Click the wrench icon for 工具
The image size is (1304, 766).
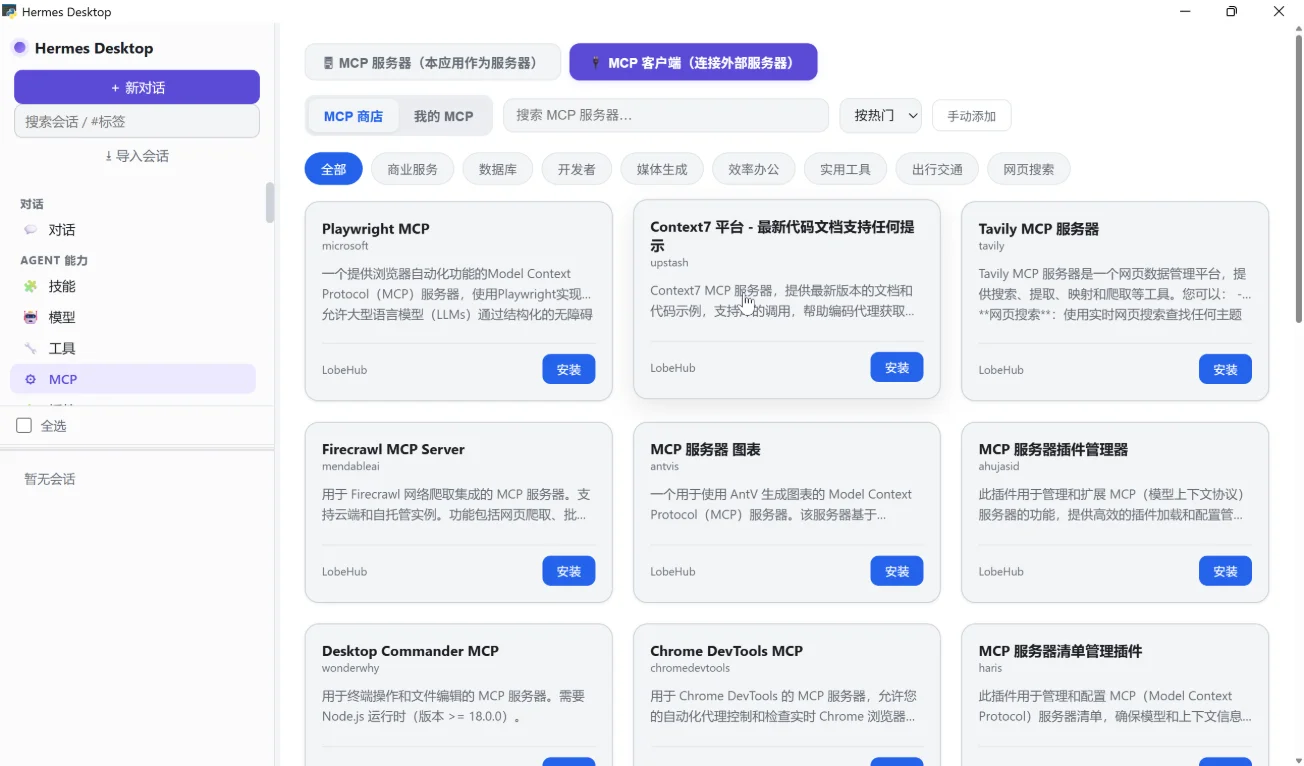point(30,349)
